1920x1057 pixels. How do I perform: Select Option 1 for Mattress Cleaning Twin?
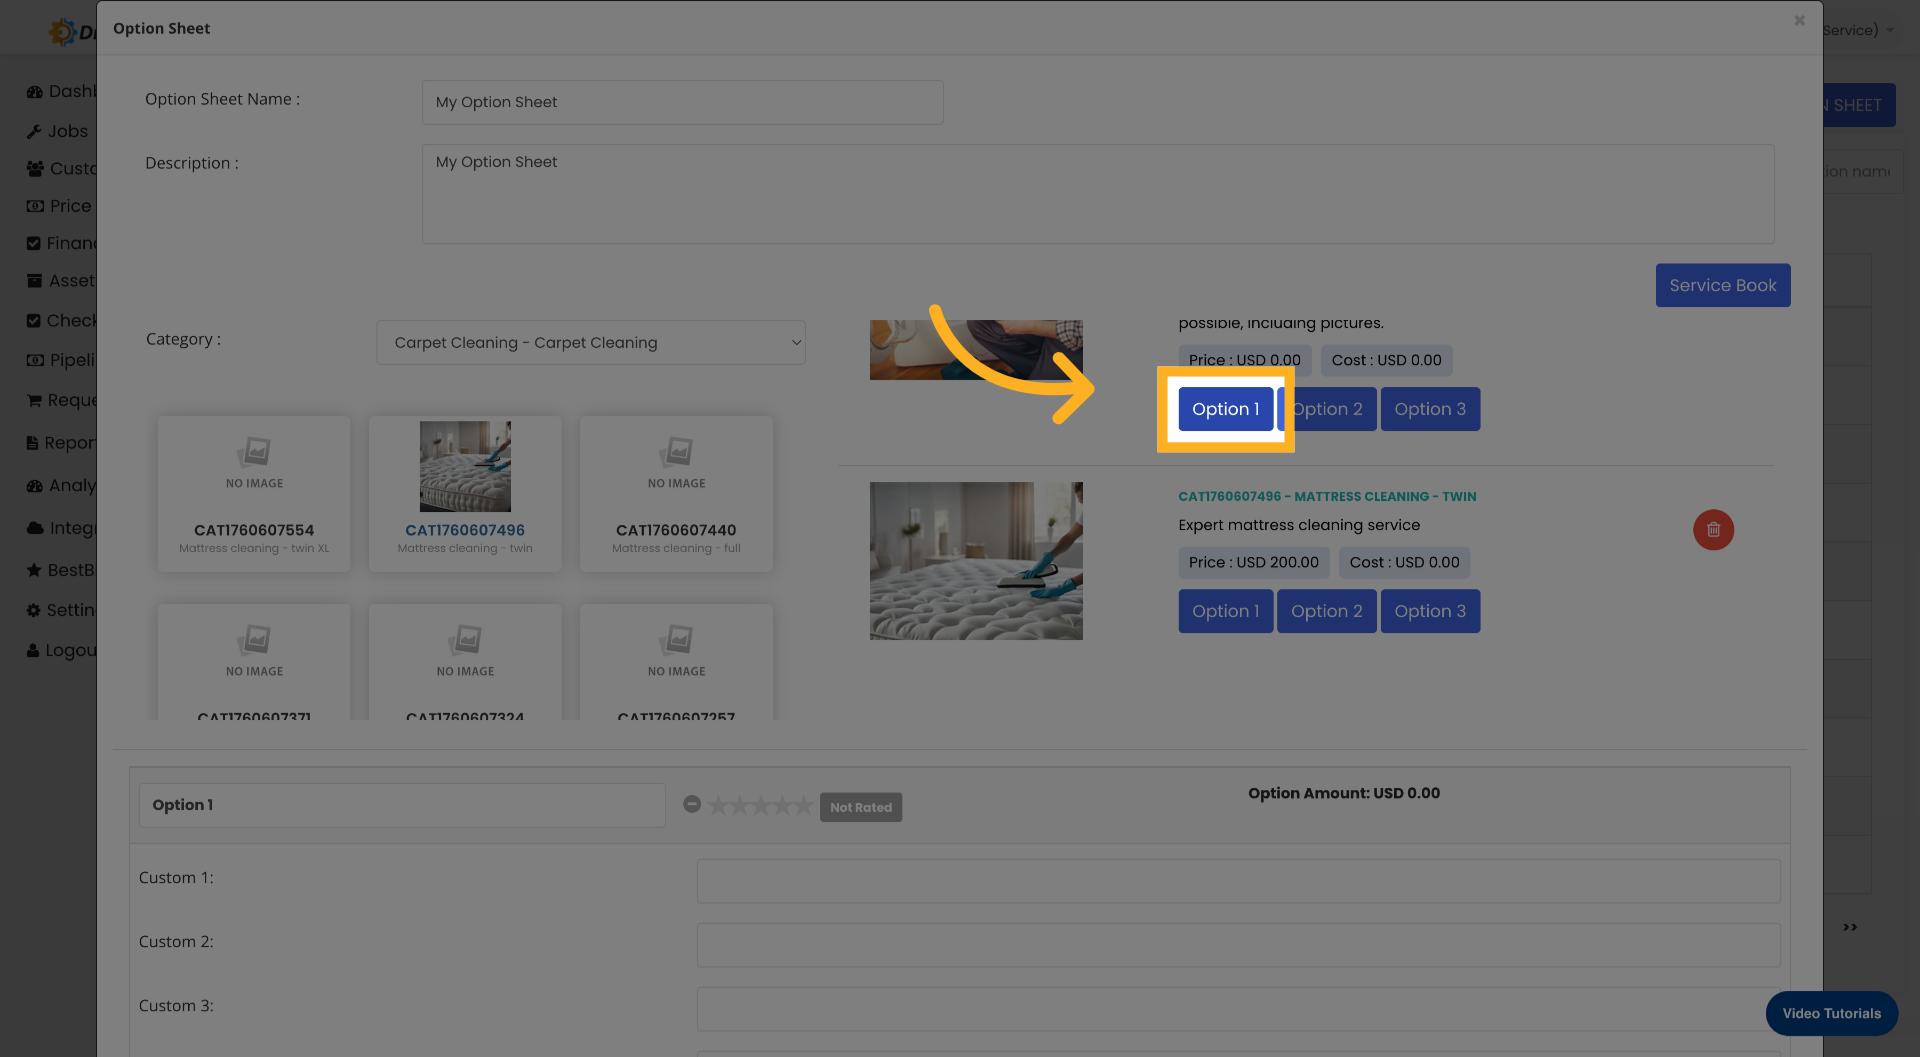[x=1225, y=611]
